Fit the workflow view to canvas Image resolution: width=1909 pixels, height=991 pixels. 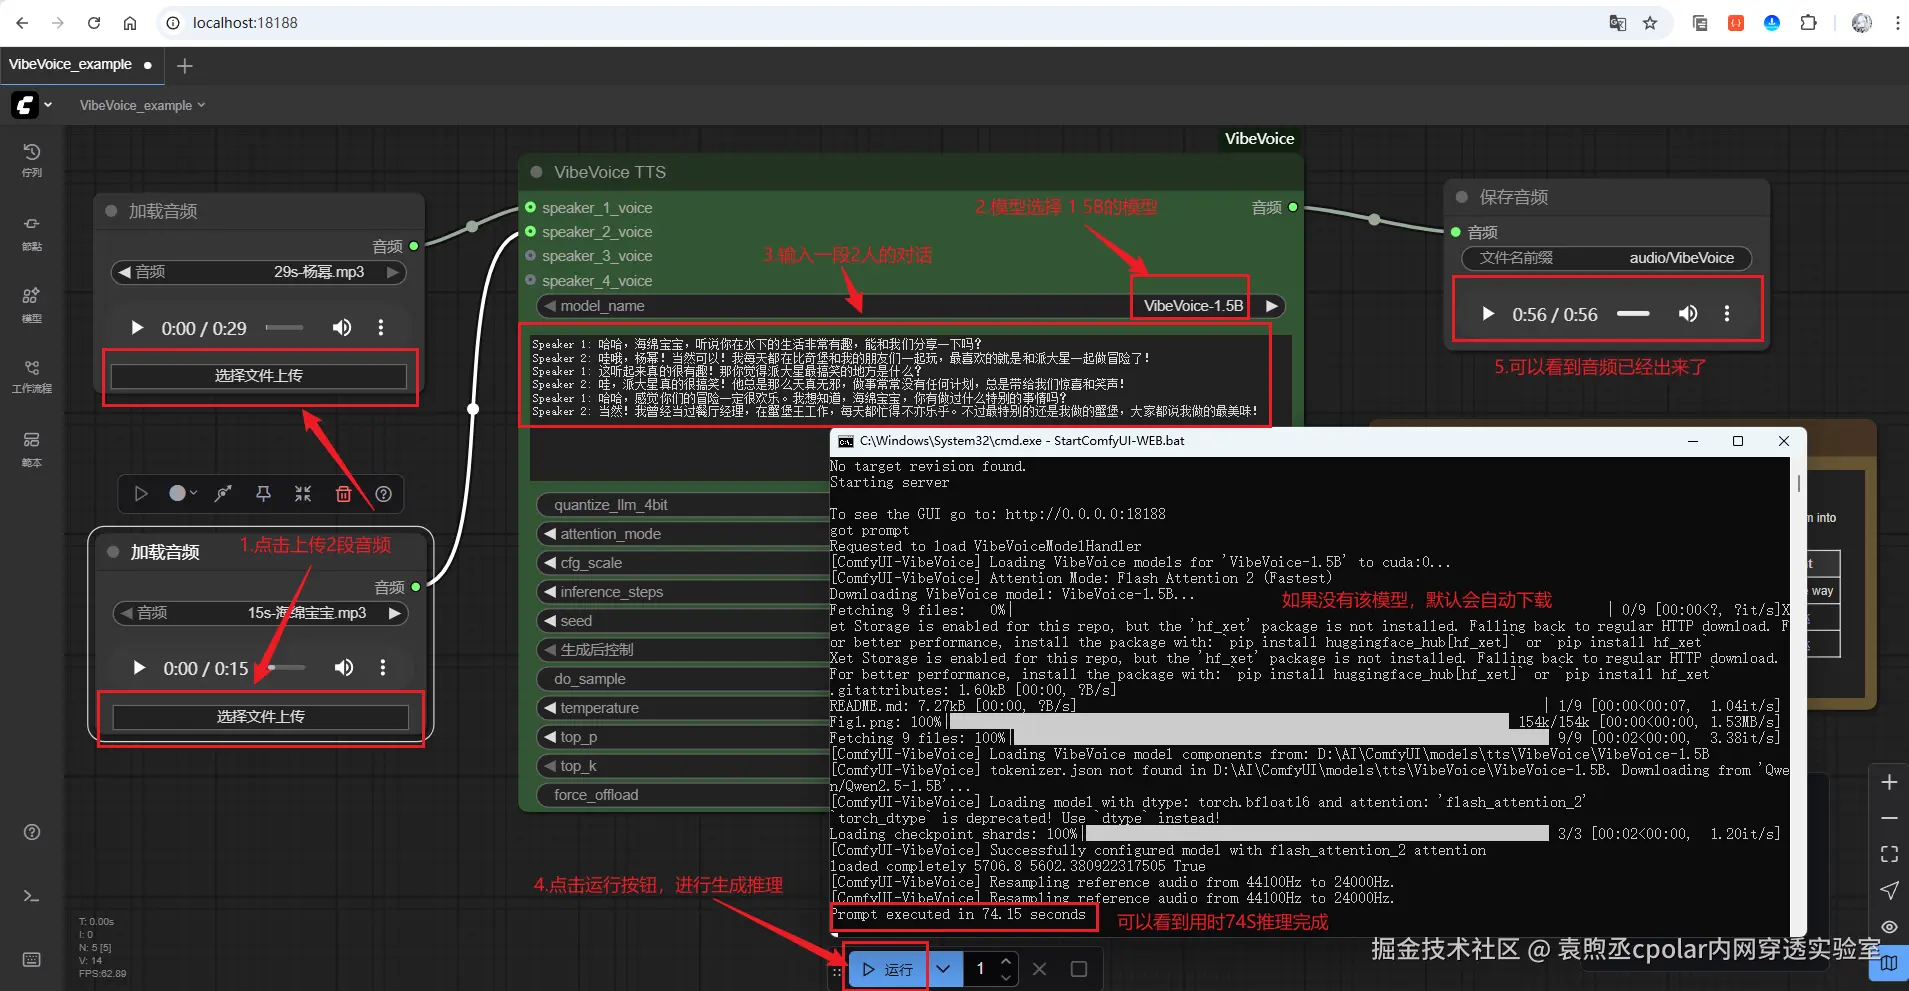pos(1889,854)
